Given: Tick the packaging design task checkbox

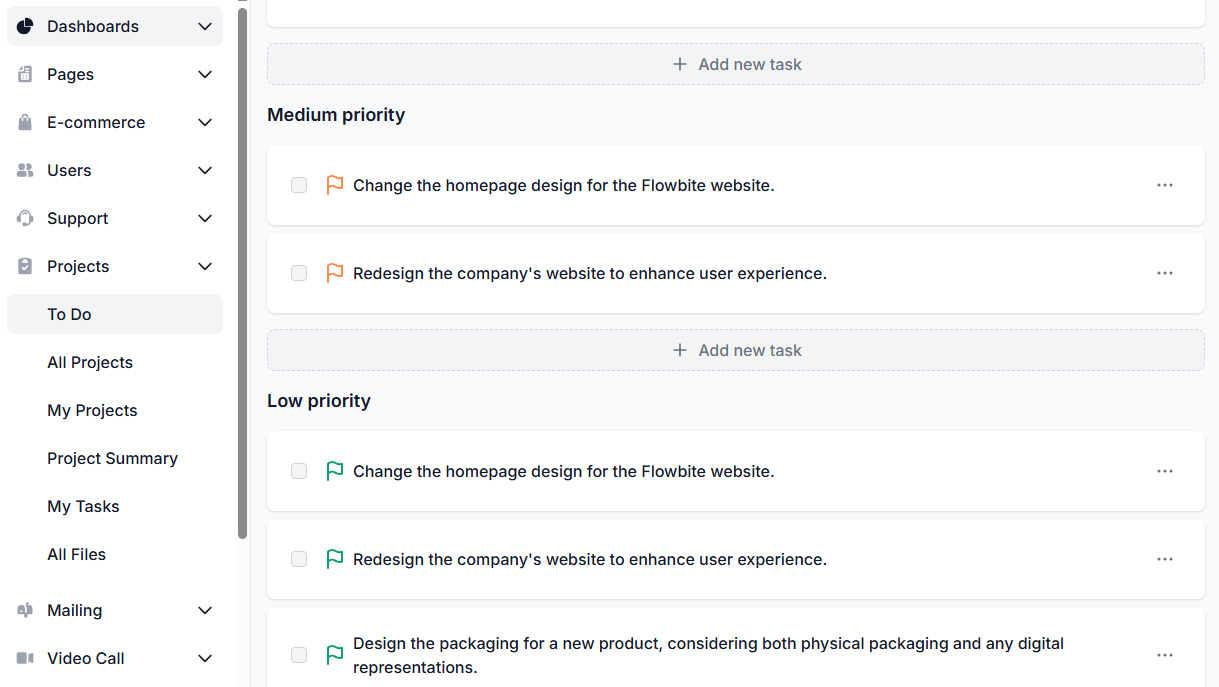Looking at the screenshot, I should [x=299, y=655].
